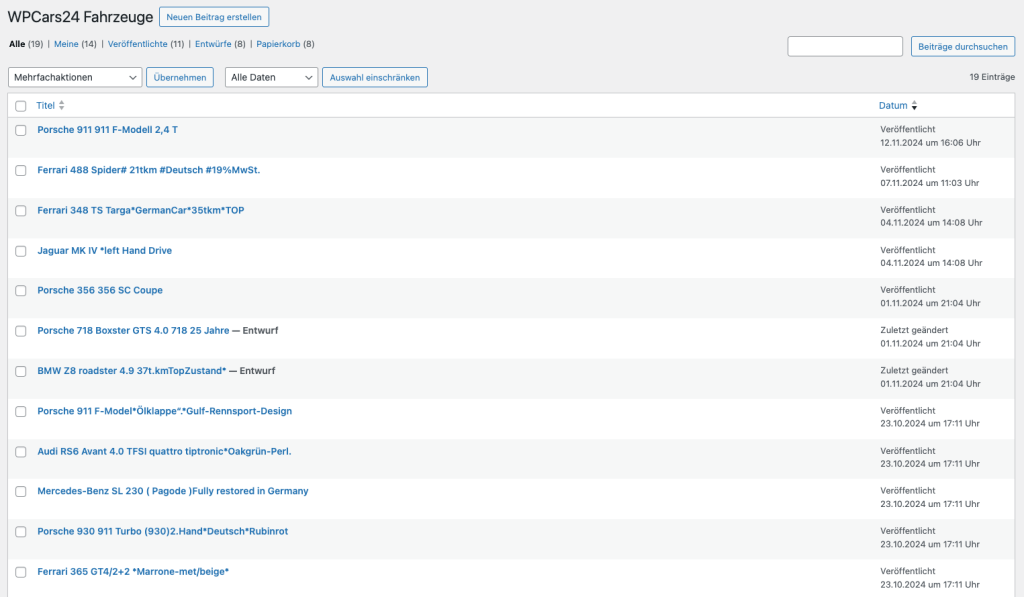Sort posts by the Titel column arrows
The height and width of the screenshot is (597, 1024).
pos(62,105)
